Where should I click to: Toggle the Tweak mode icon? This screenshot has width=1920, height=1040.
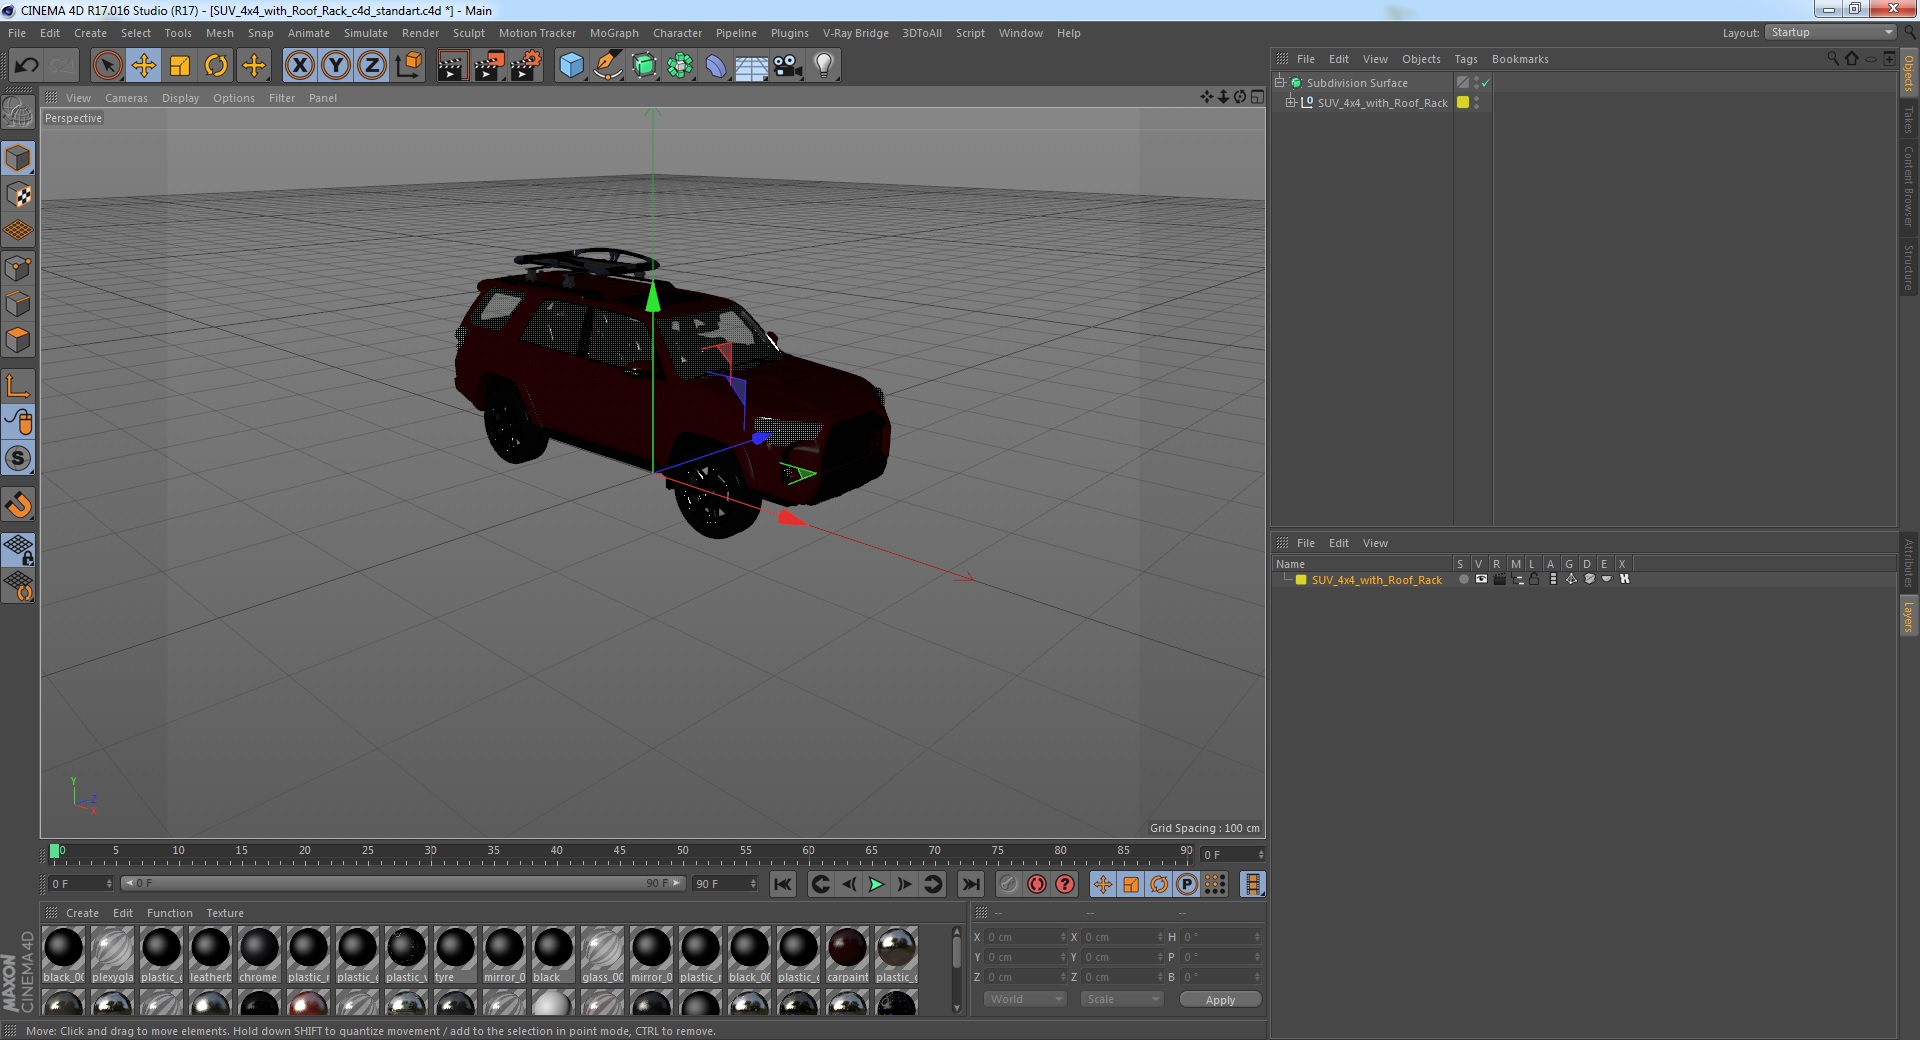coord(18,422)
